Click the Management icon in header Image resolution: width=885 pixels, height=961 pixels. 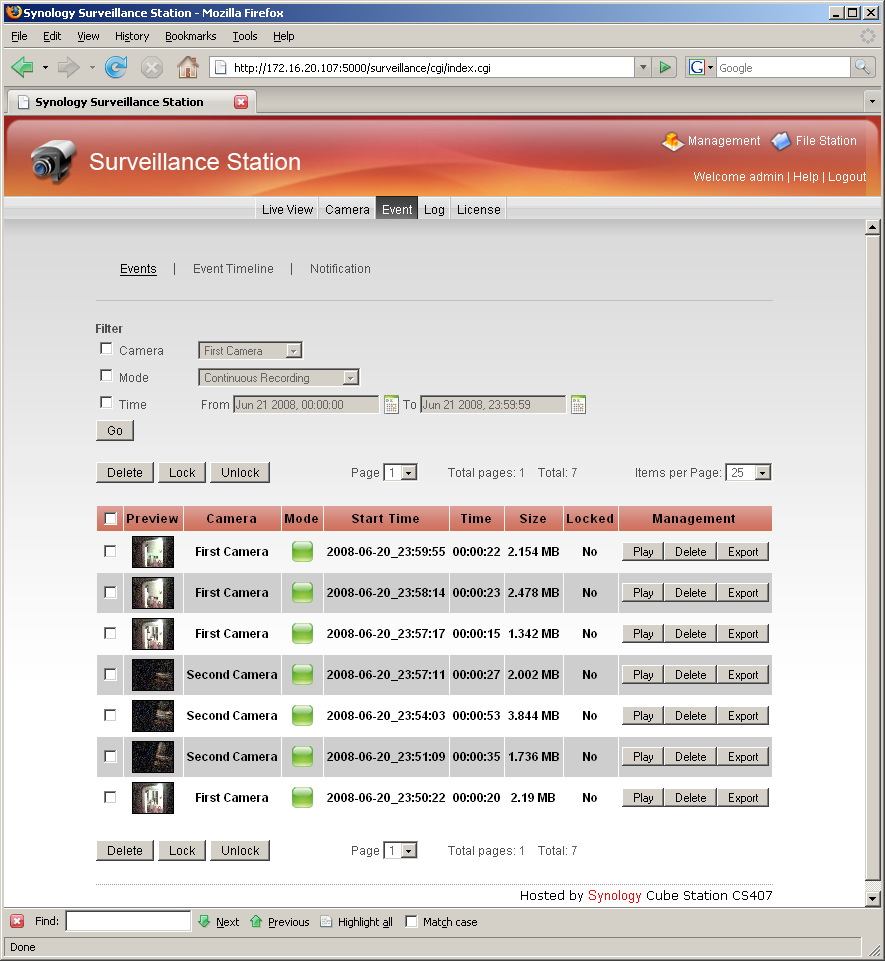(673, 141)
